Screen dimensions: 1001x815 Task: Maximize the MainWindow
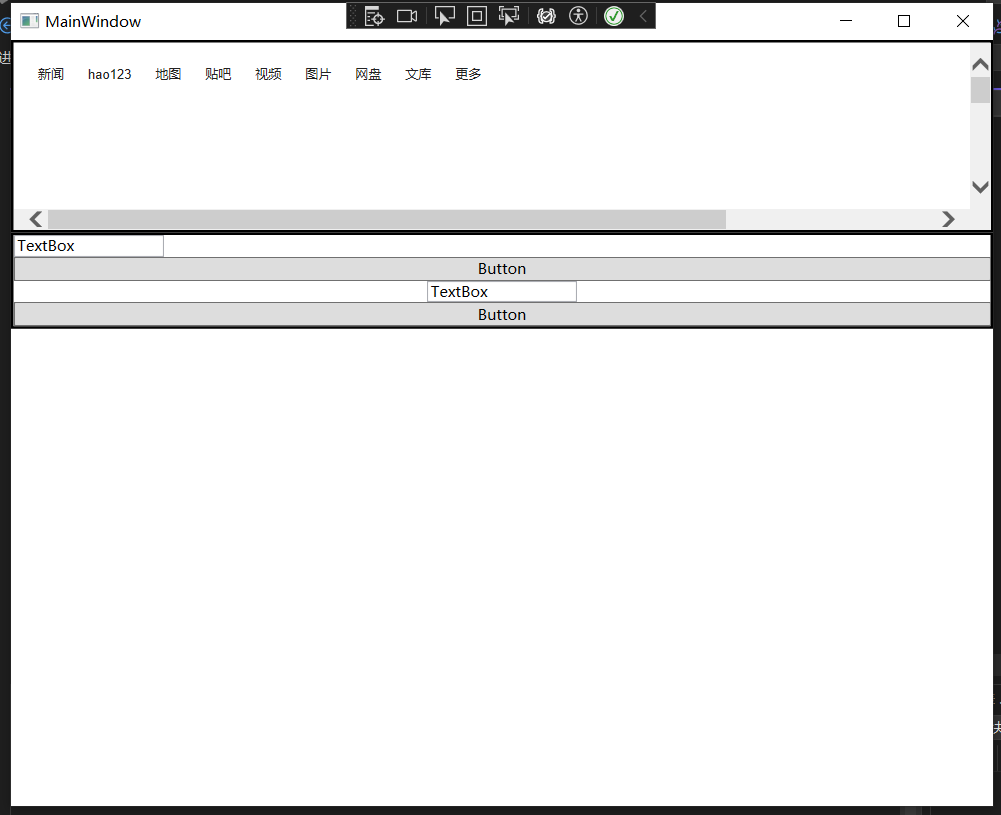tap(904, 21)
